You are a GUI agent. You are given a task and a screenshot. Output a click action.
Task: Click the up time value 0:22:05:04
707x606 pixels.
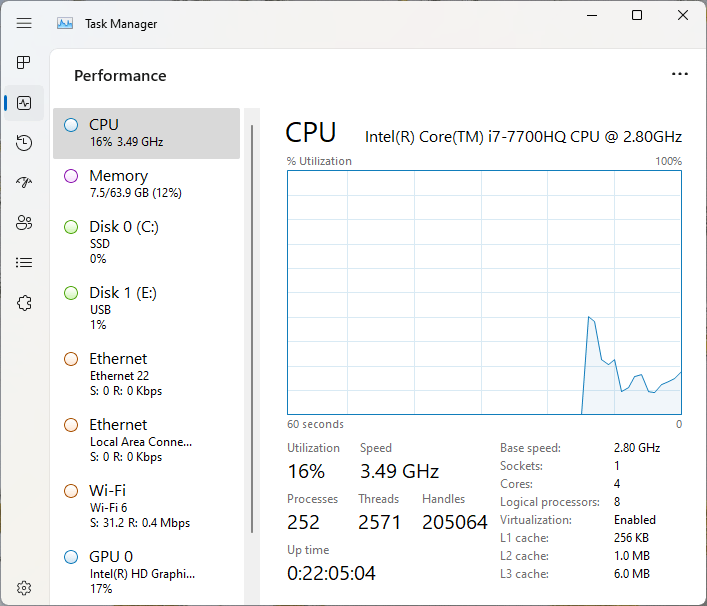coord(331,573)
